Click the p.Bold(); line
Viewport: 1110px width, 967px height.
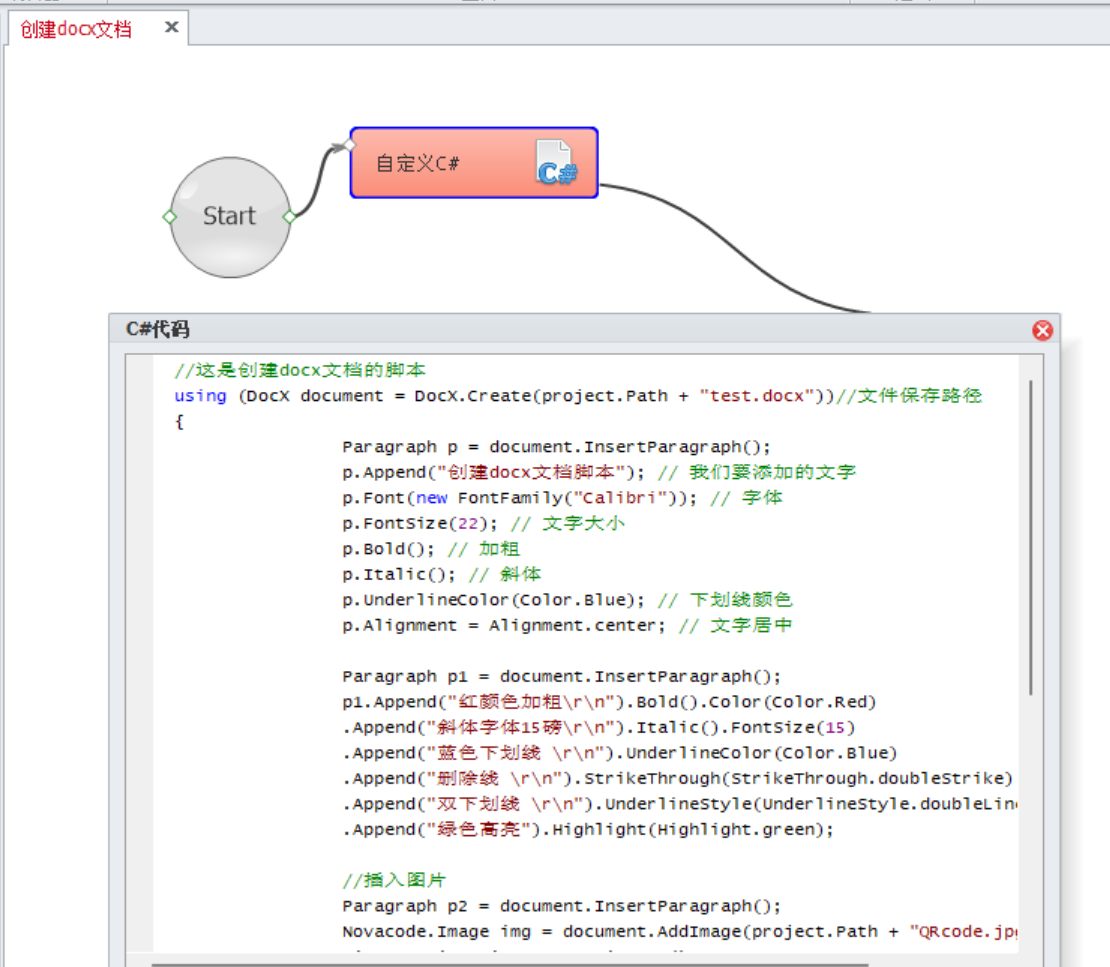[431, 549]
